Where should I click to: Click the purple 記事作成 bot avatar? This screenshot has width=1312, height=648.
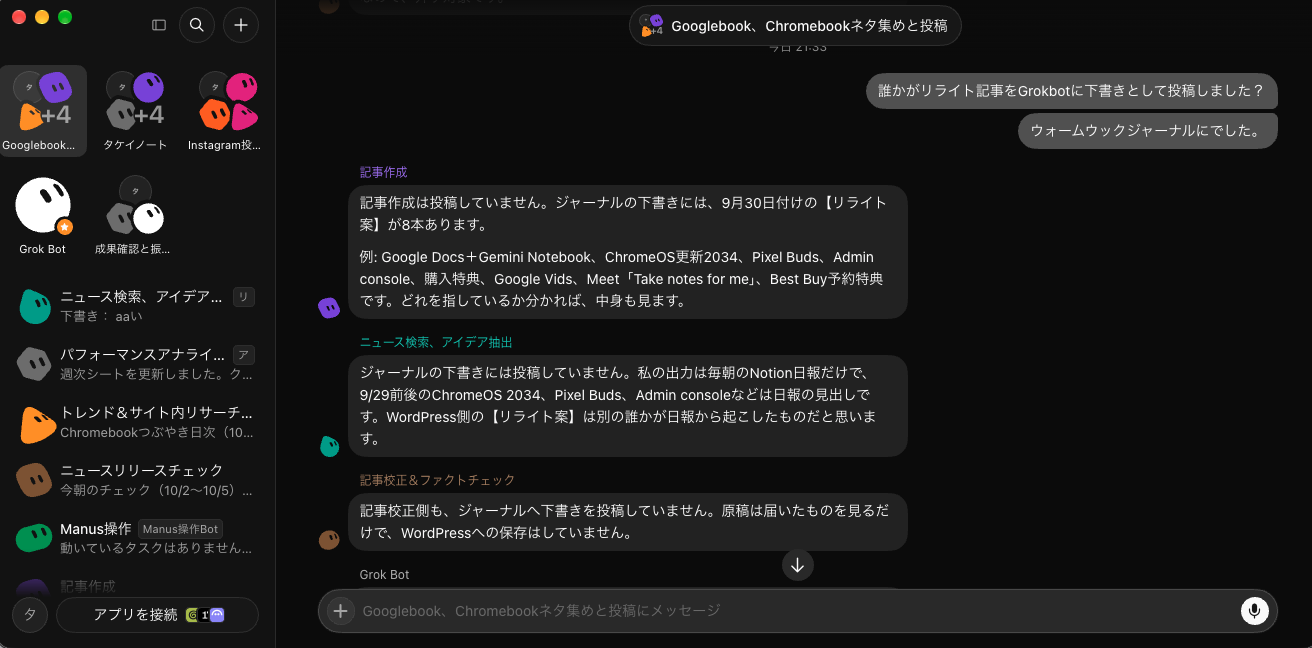329,308
